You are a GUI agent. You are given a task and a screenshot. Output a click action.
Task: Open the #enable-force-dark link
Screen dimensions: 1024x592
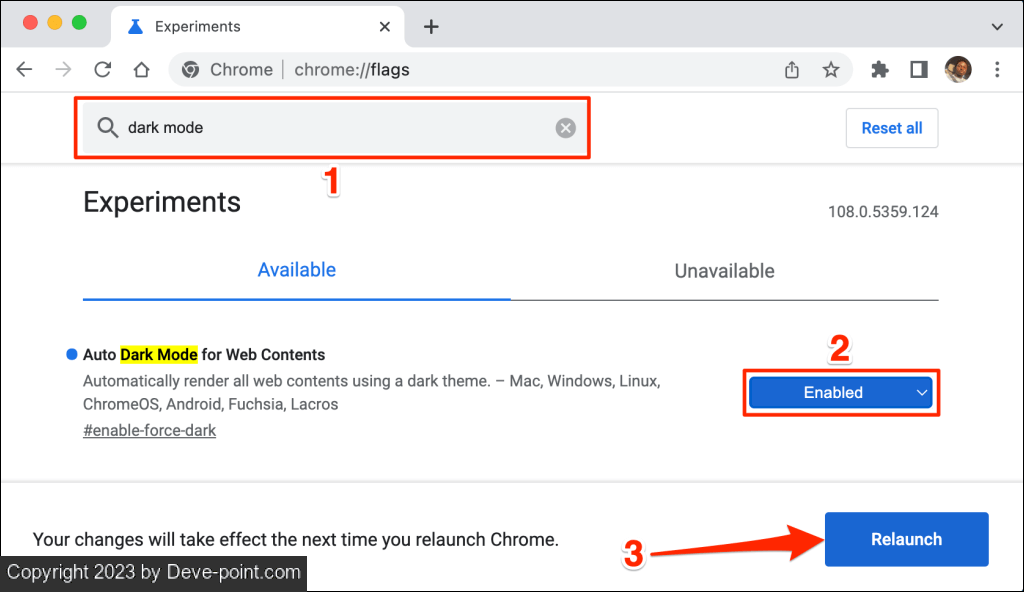point(149,431)
